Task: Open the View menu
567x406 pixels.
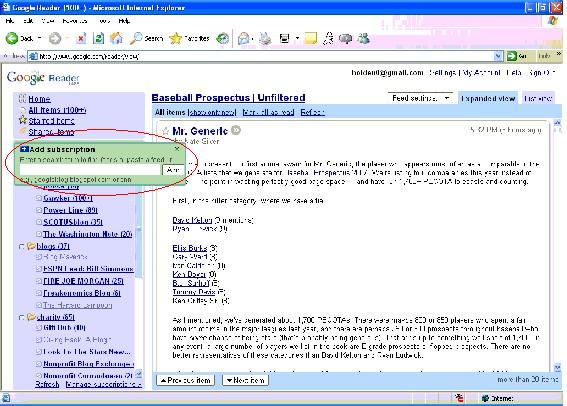Action: [47, 21]
